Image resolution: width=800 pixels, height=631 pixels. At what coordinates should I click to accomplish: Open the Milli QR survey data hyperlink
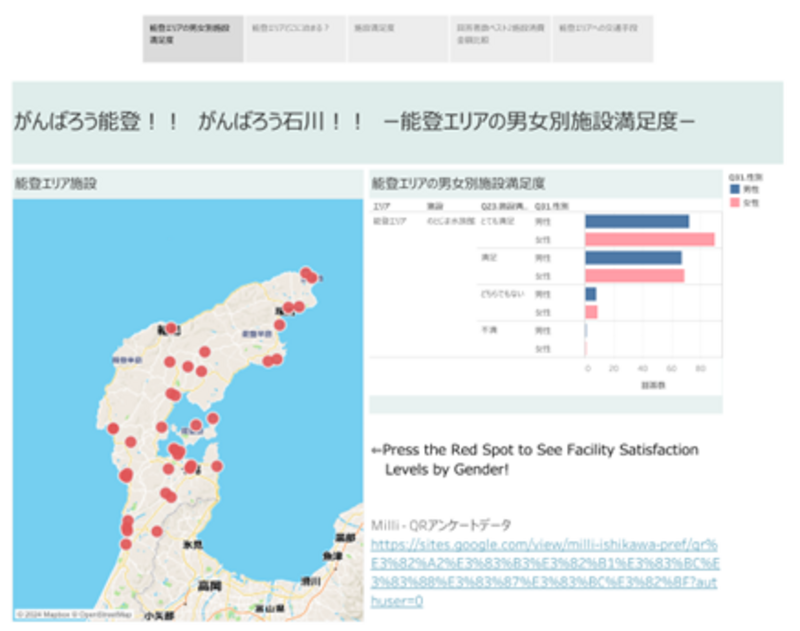click(x=544, y=572)
